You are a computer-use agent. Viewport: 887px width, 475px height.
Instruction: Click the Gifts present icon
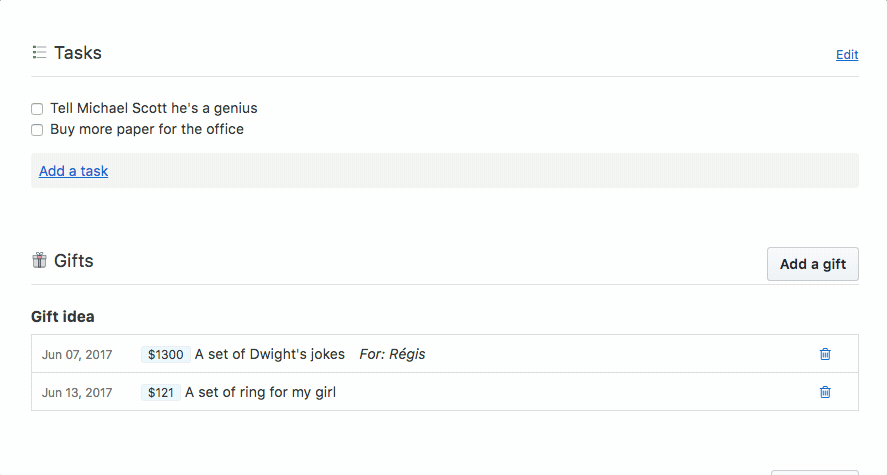coord(39,260)
